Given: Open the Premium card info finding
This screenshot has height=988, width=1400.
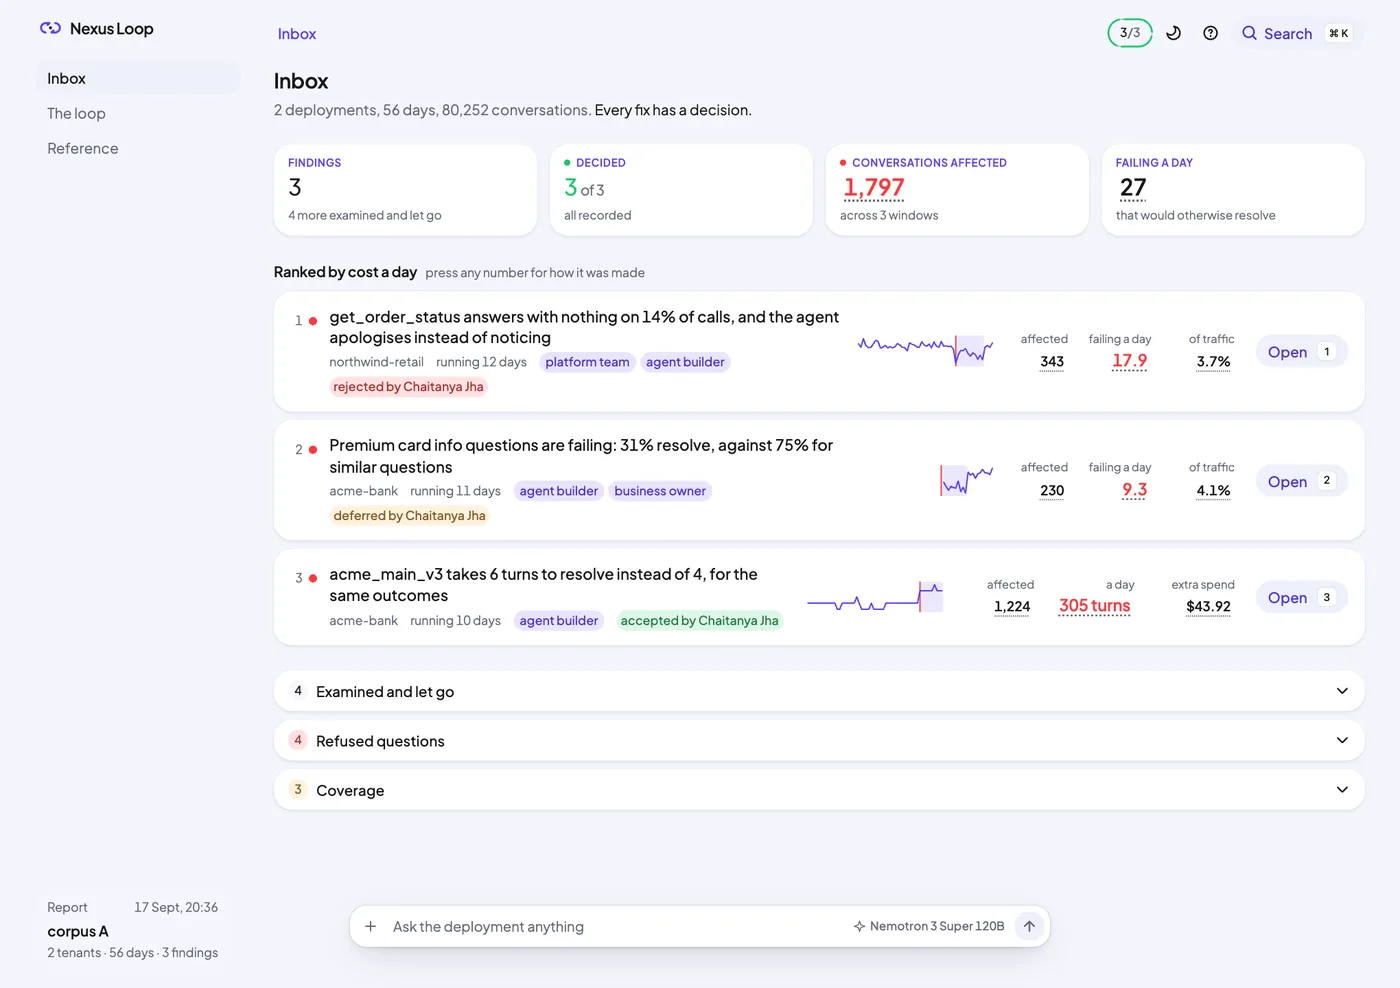Looking at the screenshot, I should pos(1301,481).
